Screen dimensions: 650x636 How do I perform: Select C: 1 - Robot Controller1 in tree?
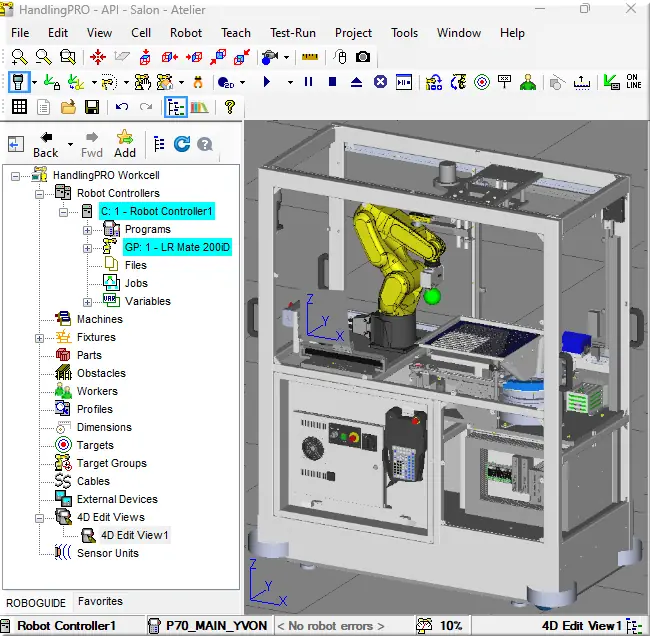coord(156,211)
